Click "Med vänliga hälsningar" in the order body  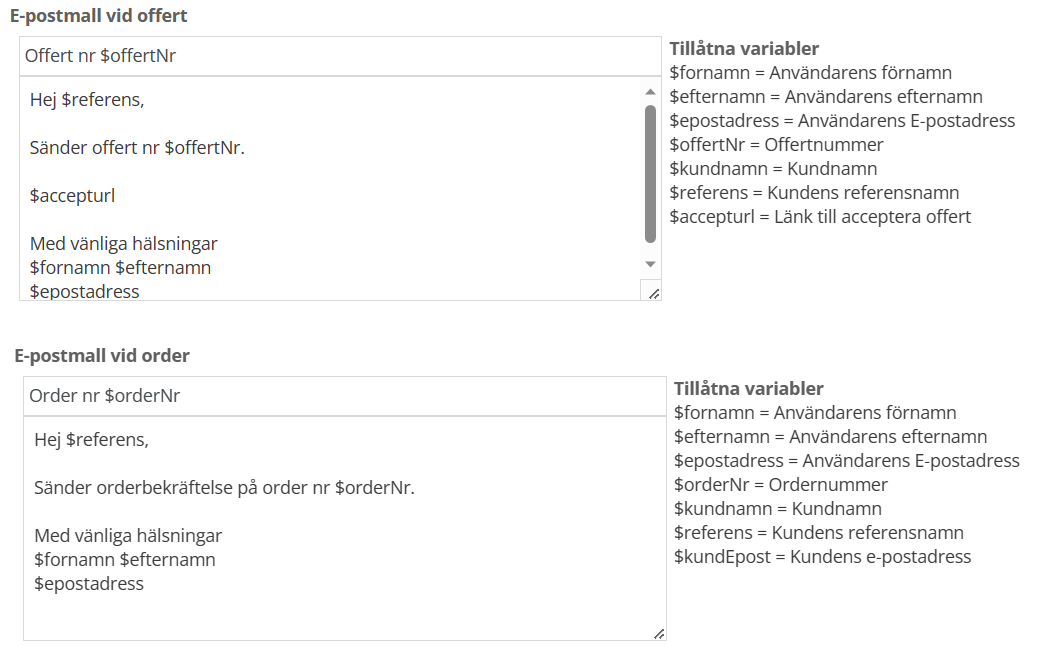click(x=128, y=536)
